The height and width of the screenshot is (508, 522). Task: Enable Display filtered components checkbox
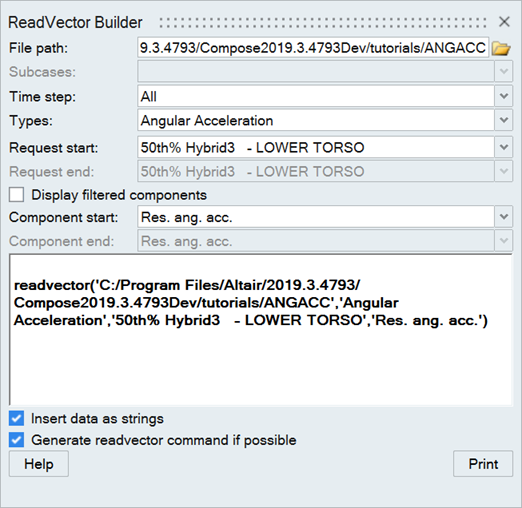click(16, 195)
